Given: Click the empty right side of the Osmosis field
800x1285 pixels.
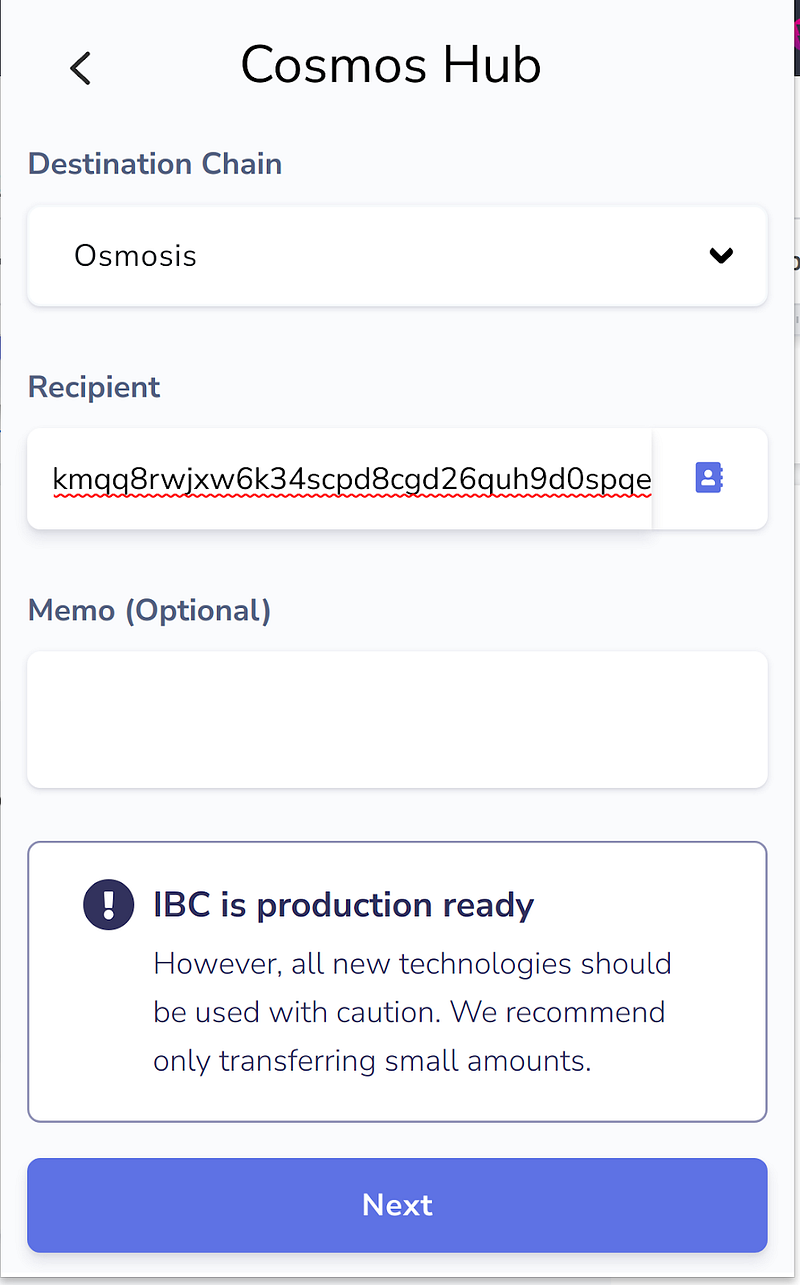Looking at the screenshot, I should coord(450,256).
